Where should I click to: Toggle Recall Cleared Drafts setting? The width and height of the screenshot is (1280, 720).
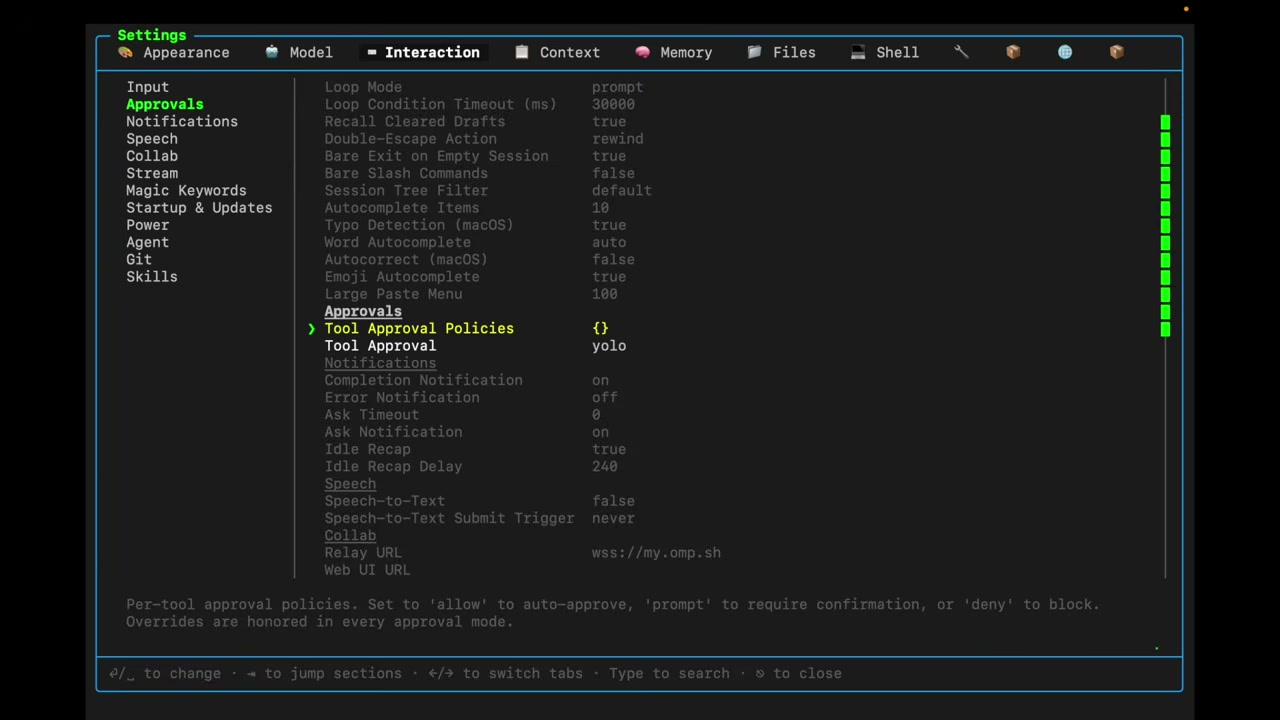click(x=609, y=121)
